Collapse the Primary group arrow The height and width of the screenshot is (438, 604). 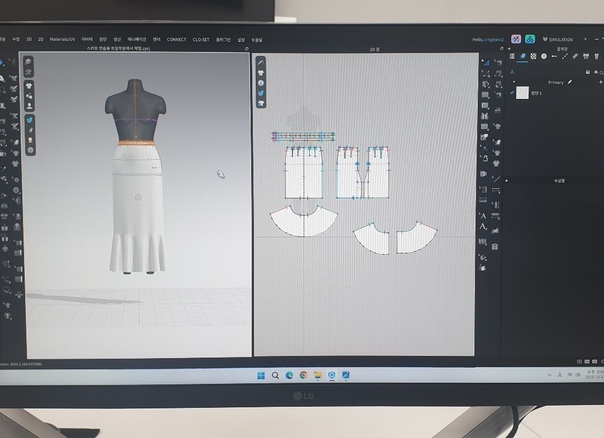pos(513,82)
